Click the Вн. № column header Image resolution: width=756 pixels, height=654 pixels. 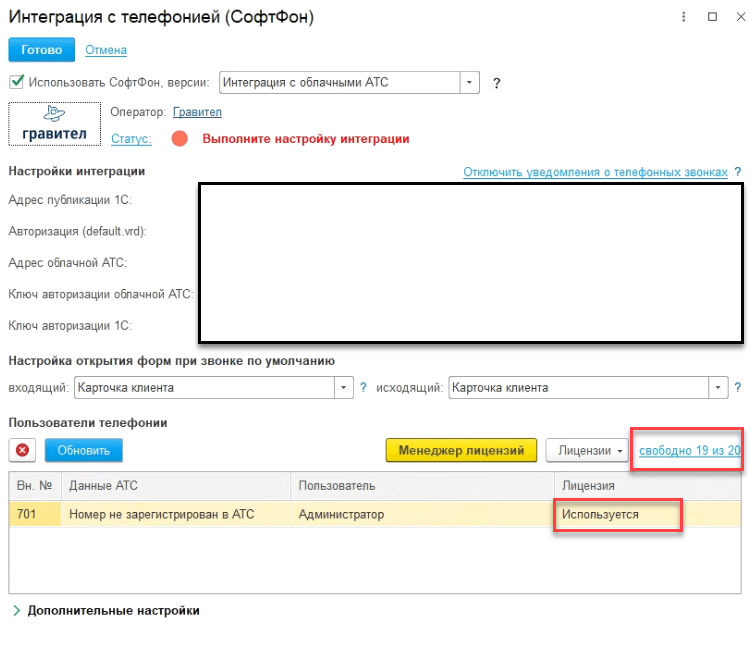tap(35, 486)
